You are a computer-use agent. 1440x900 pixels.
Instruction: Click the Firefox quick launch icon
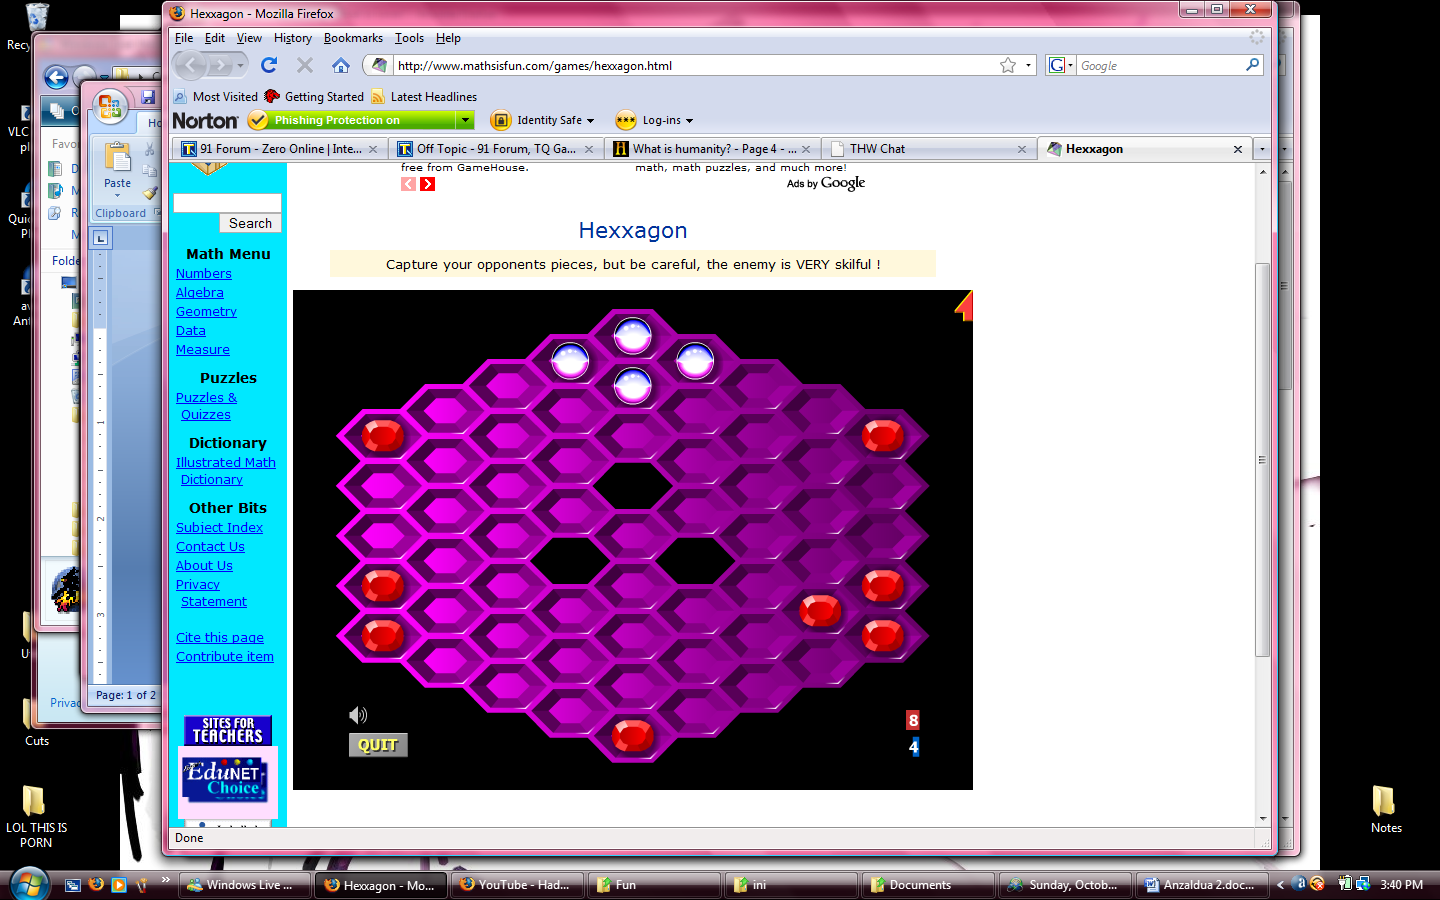point(96,885)
